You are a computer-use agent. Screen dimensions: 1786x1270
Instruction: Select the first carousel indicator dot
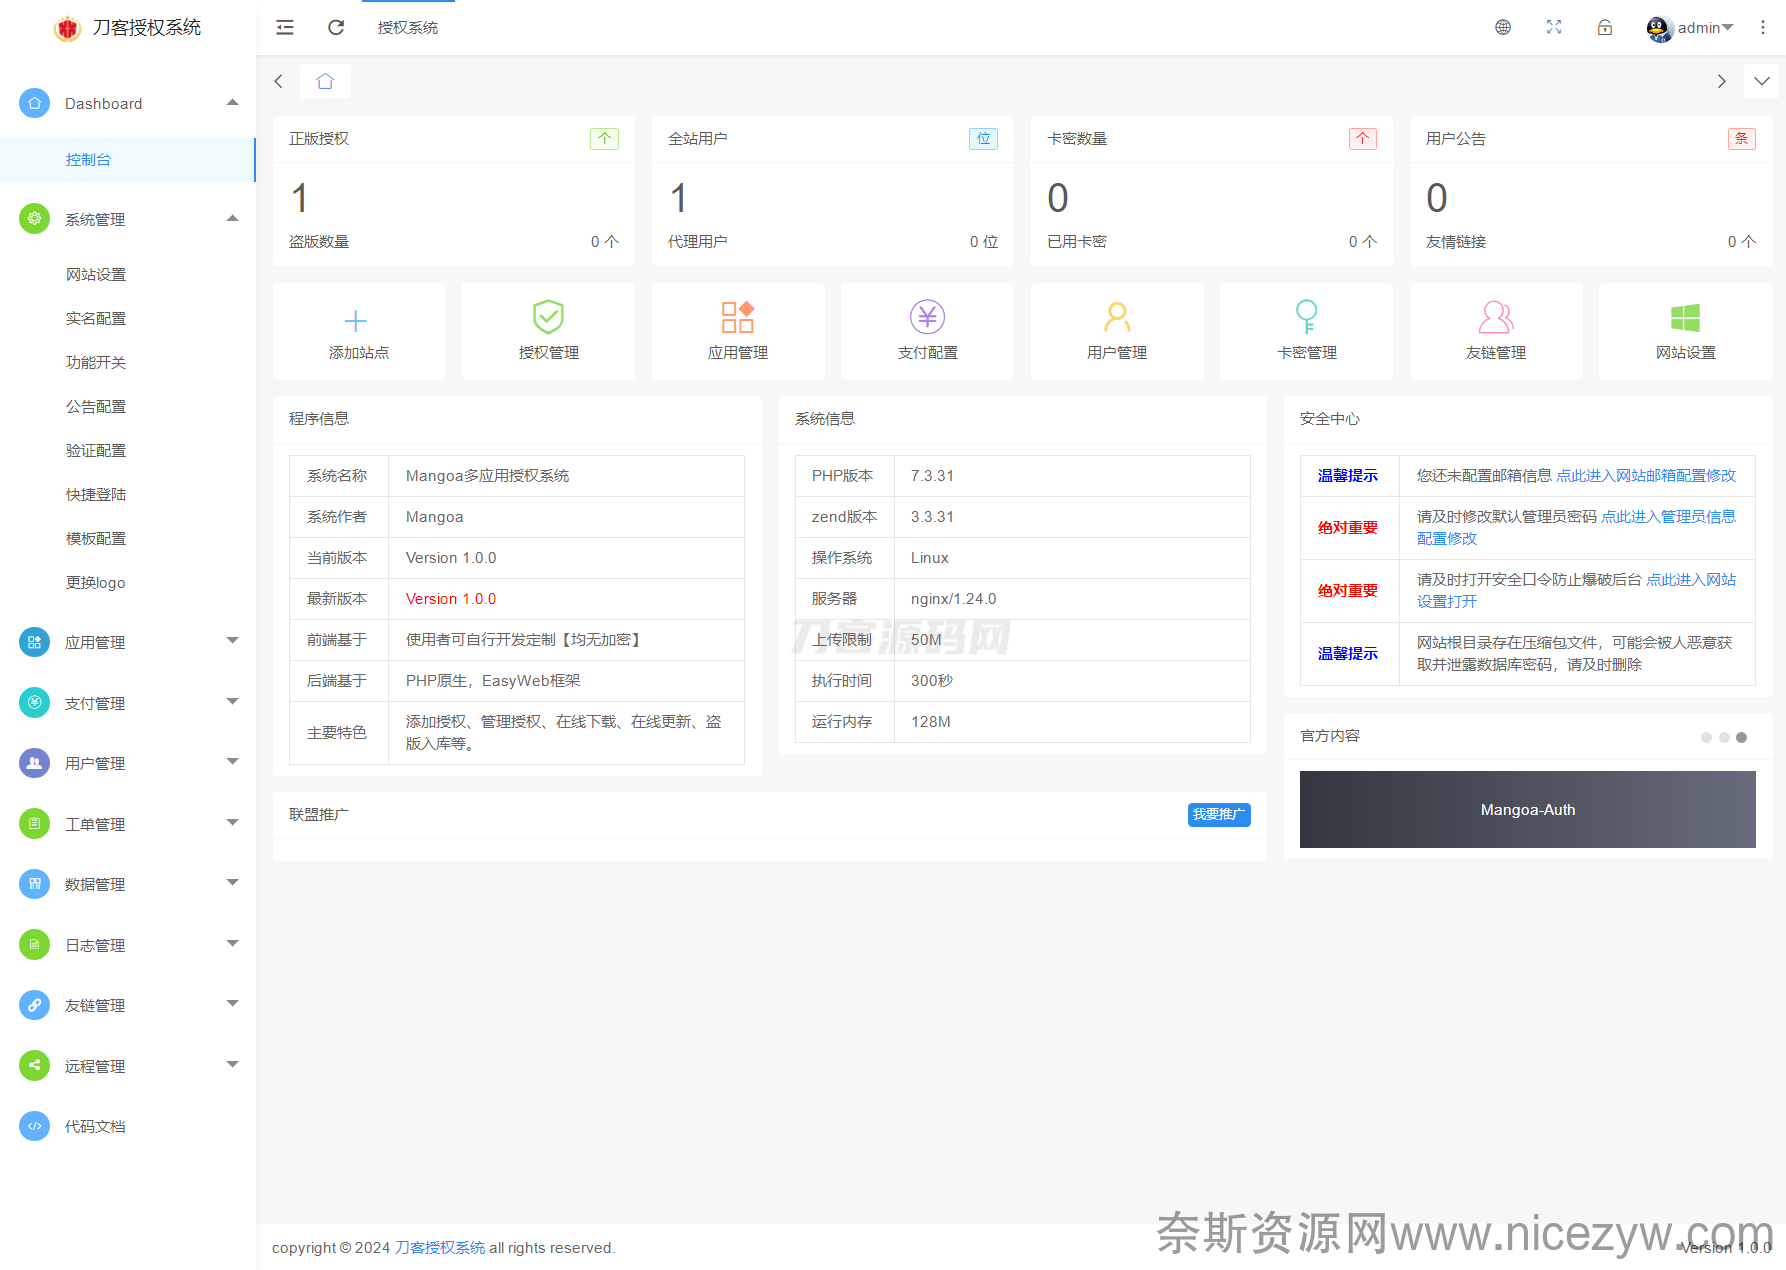(x=1706, y=738)
